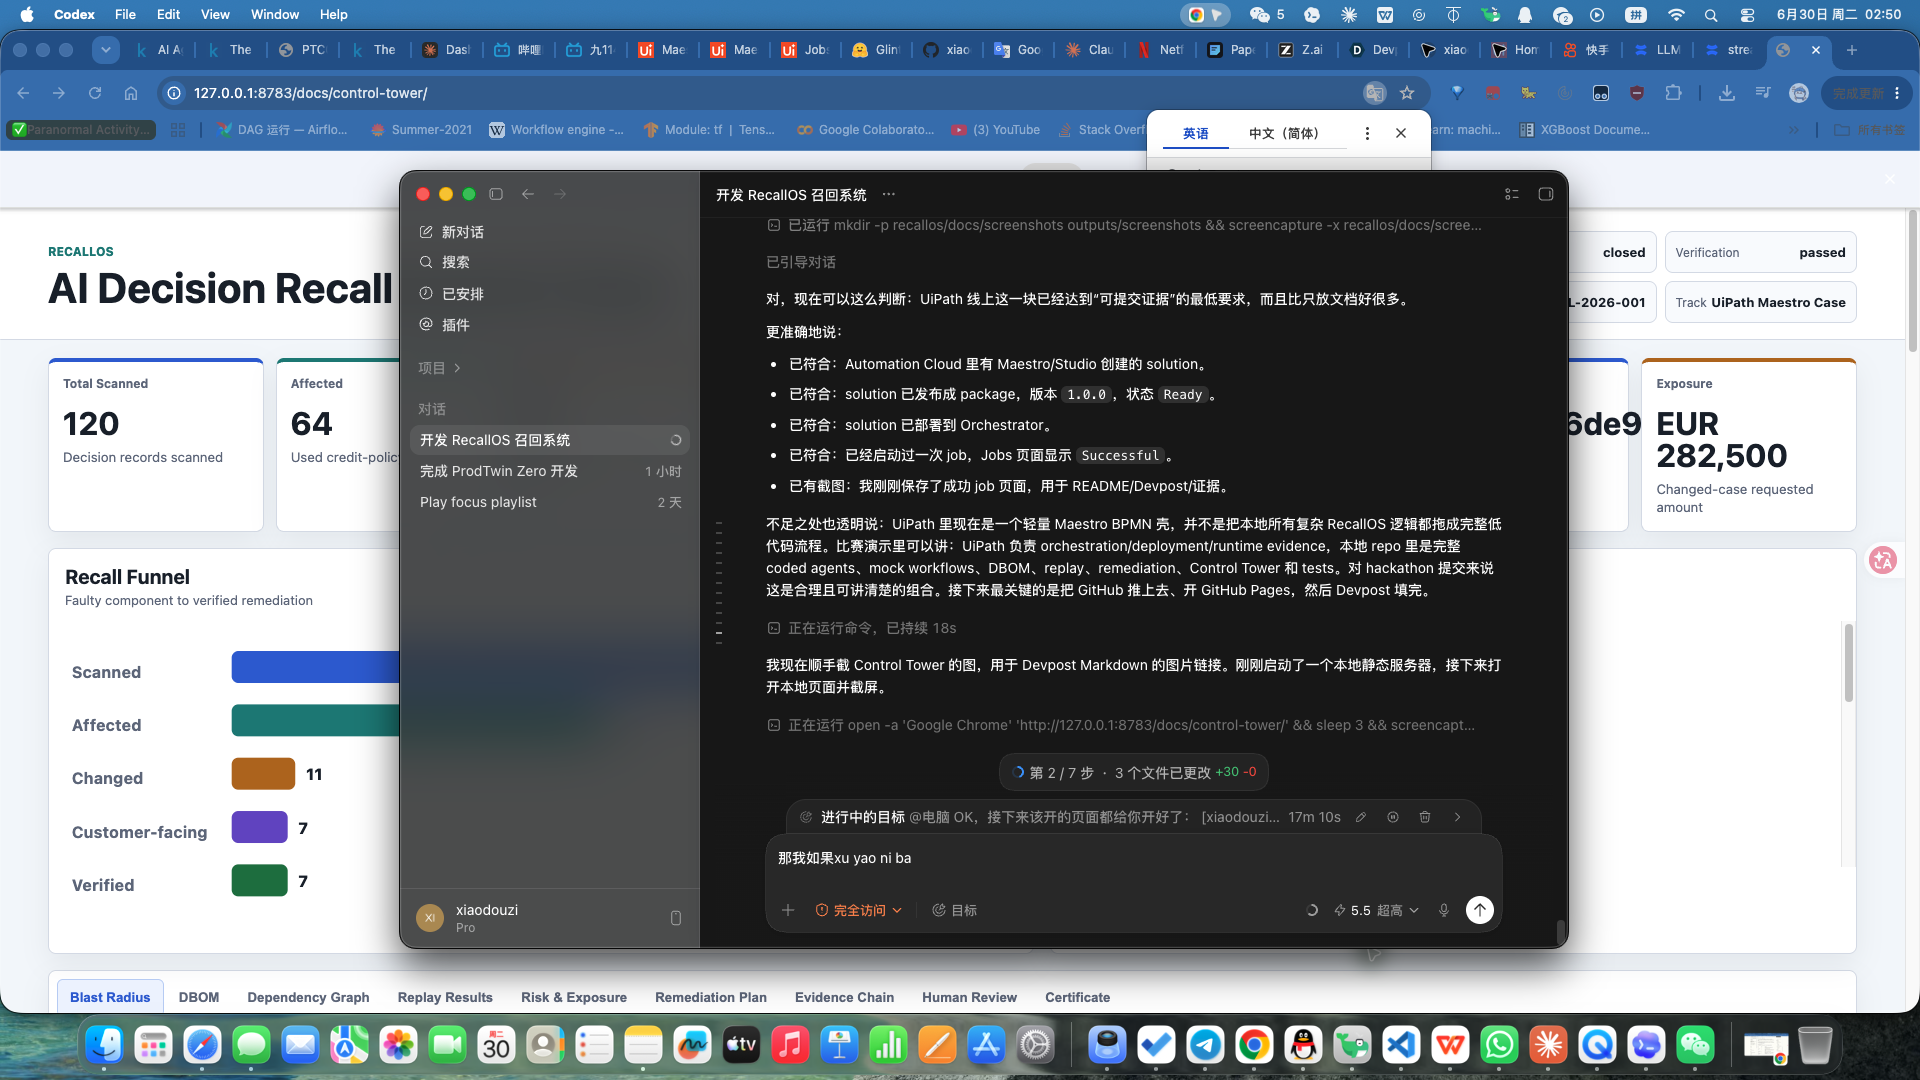
Task: Click the Track UiPath Maestro Case chip
Action: (1760, 302)
